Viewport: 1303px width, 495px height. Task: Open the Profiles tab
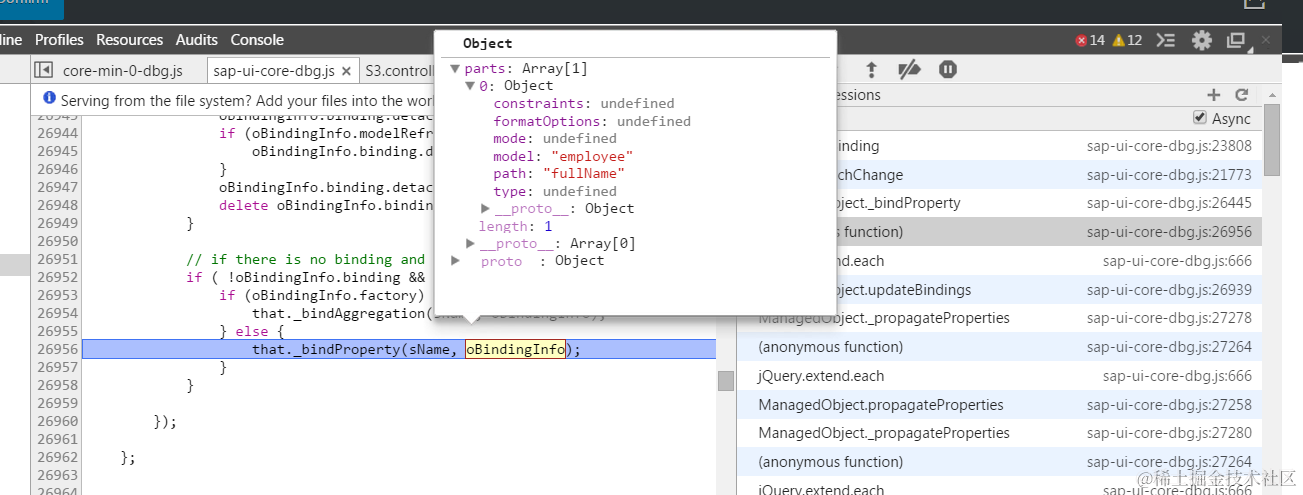(59, 40)
